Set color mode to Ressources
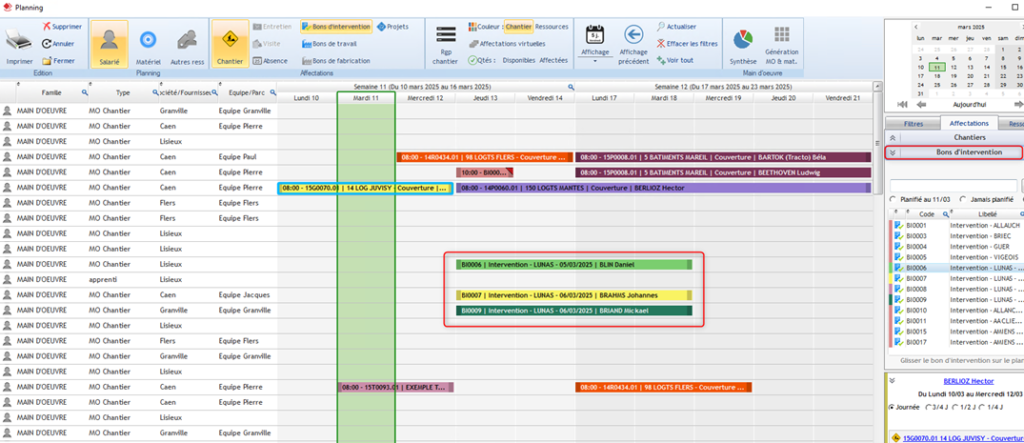Viewport: 1024px width, 443px height. pos(552,27)
